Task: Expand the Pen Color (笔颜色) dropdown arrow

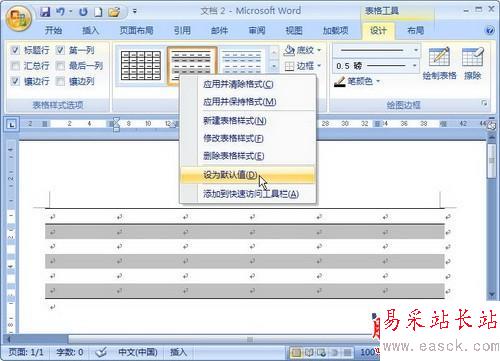Action: [378, 81]
